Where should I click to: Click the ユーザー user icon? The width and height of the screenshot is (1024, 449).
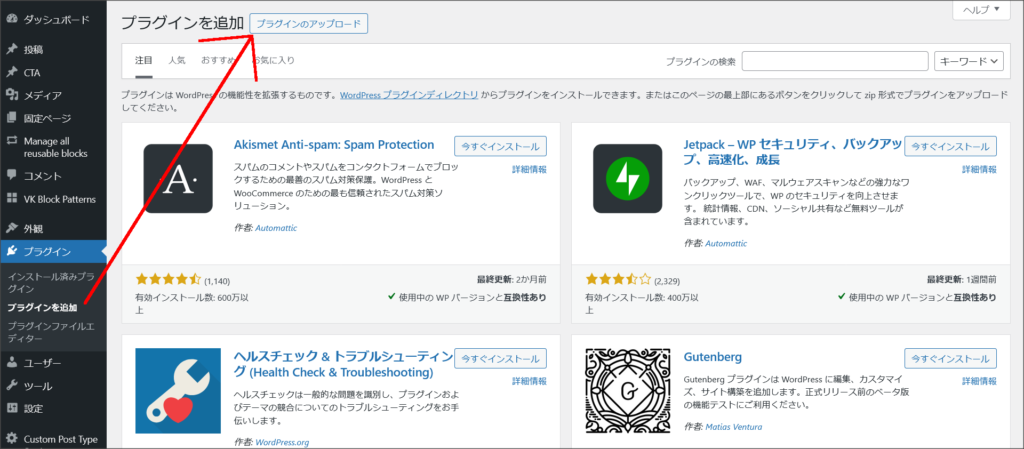pyautogui.click(x=11, y=363)
